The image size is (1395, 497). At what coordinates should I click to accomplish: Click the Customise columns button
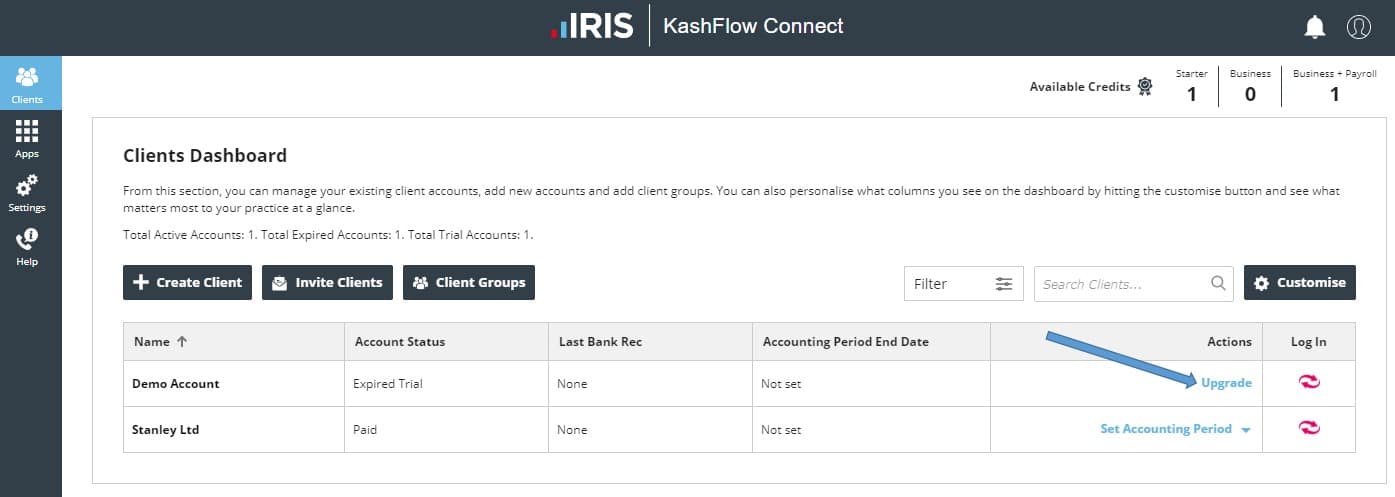click(1299, 282)
